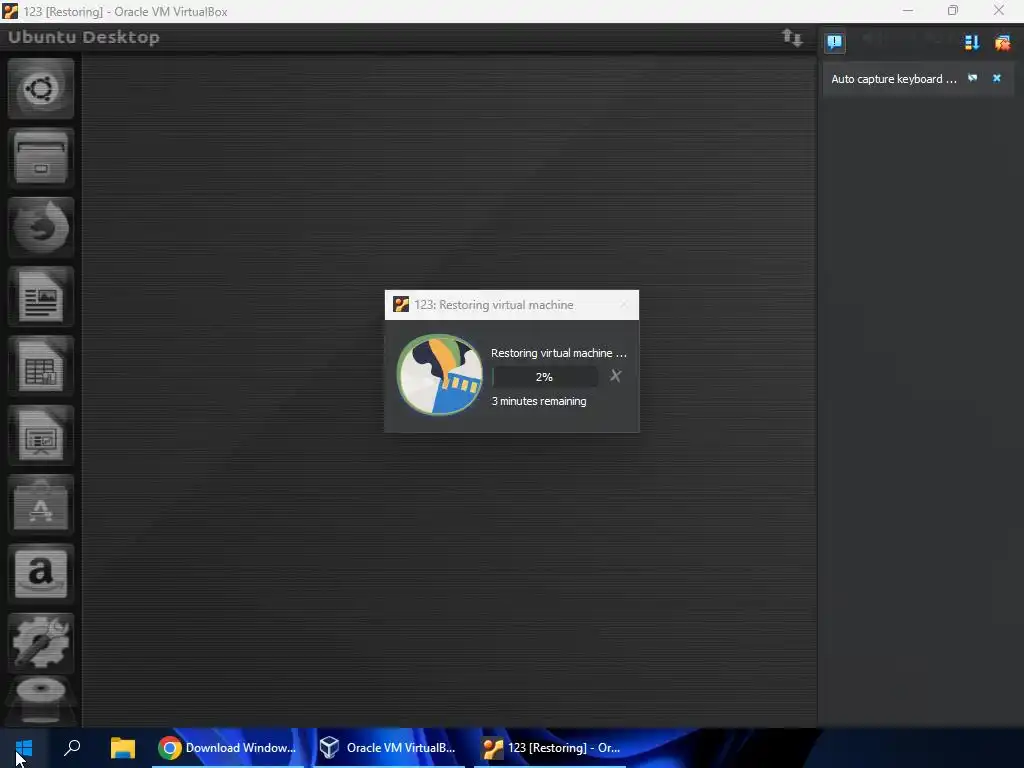Click the VirtualBox icon in window title bar
This screenshot has width=1024, height=768.
[10, 11]
